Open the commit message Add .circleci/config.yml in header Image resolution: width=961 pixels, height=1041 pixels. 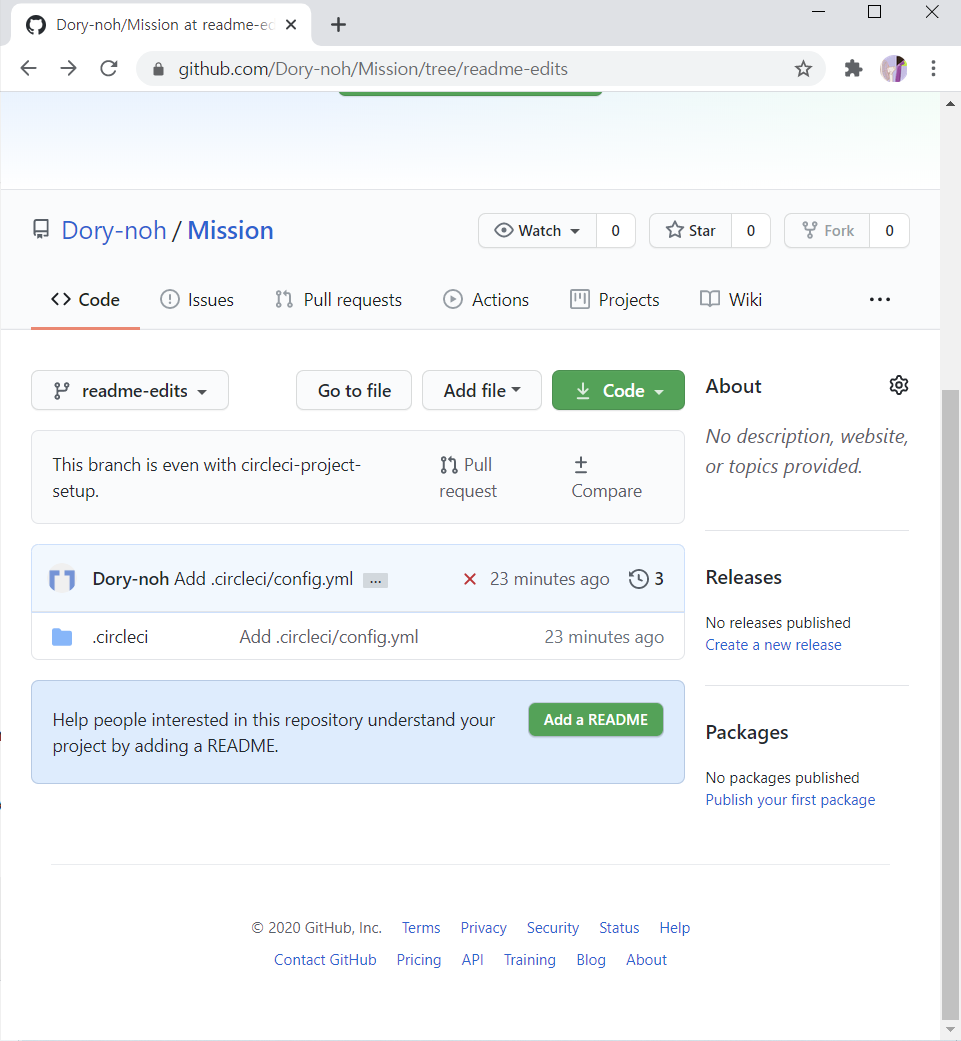tap(263, 579)
